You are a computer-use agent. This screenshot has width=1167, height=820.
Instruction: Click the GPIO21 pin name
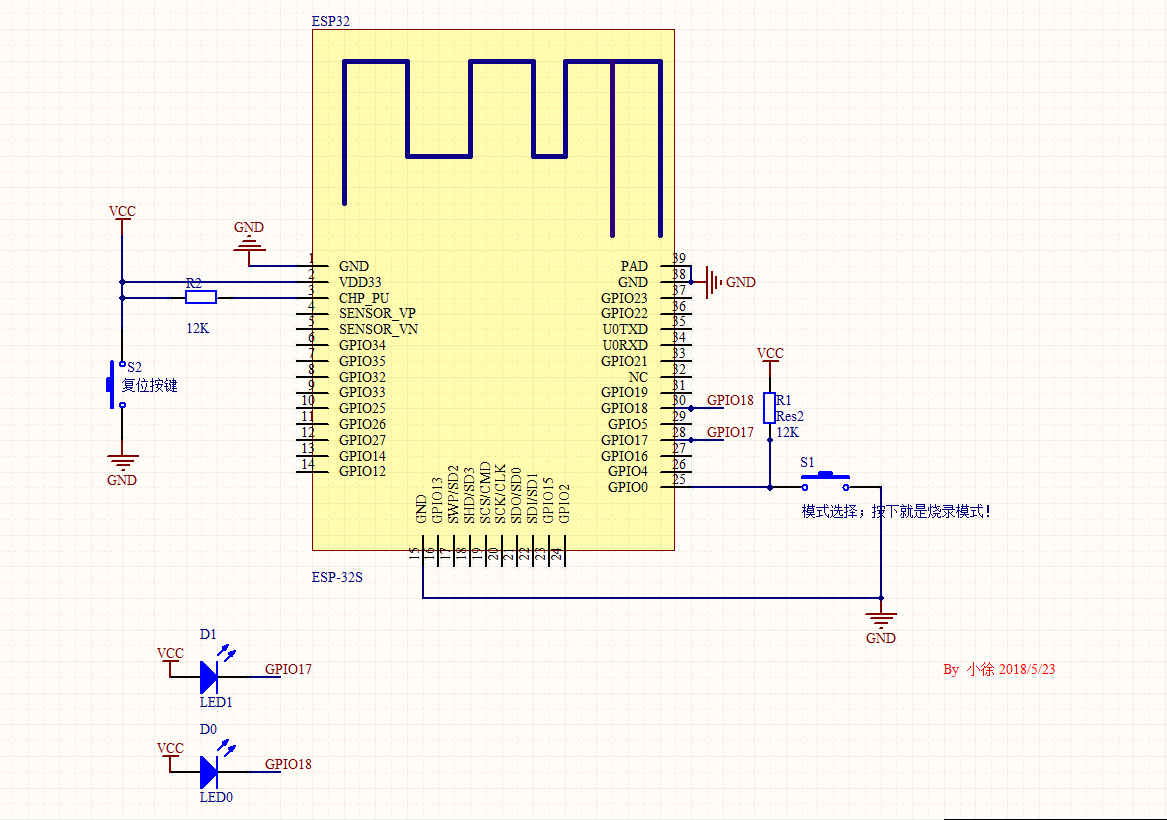624,361
